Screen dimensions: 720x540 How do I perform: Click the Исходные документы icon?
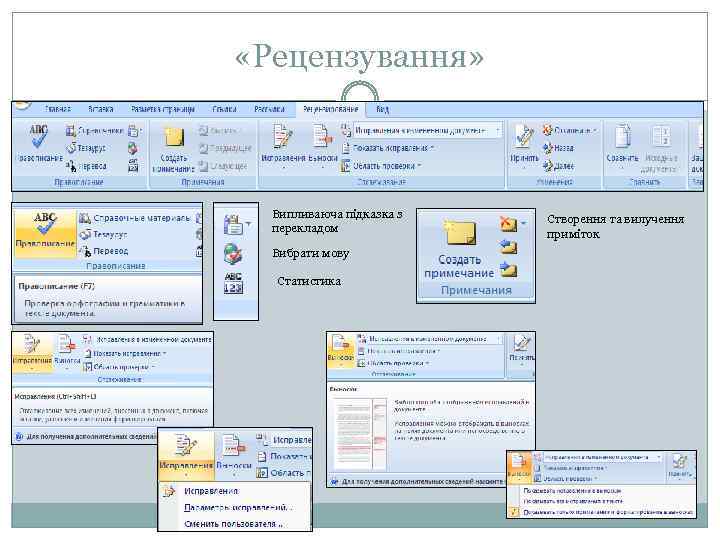pos(661,148)
